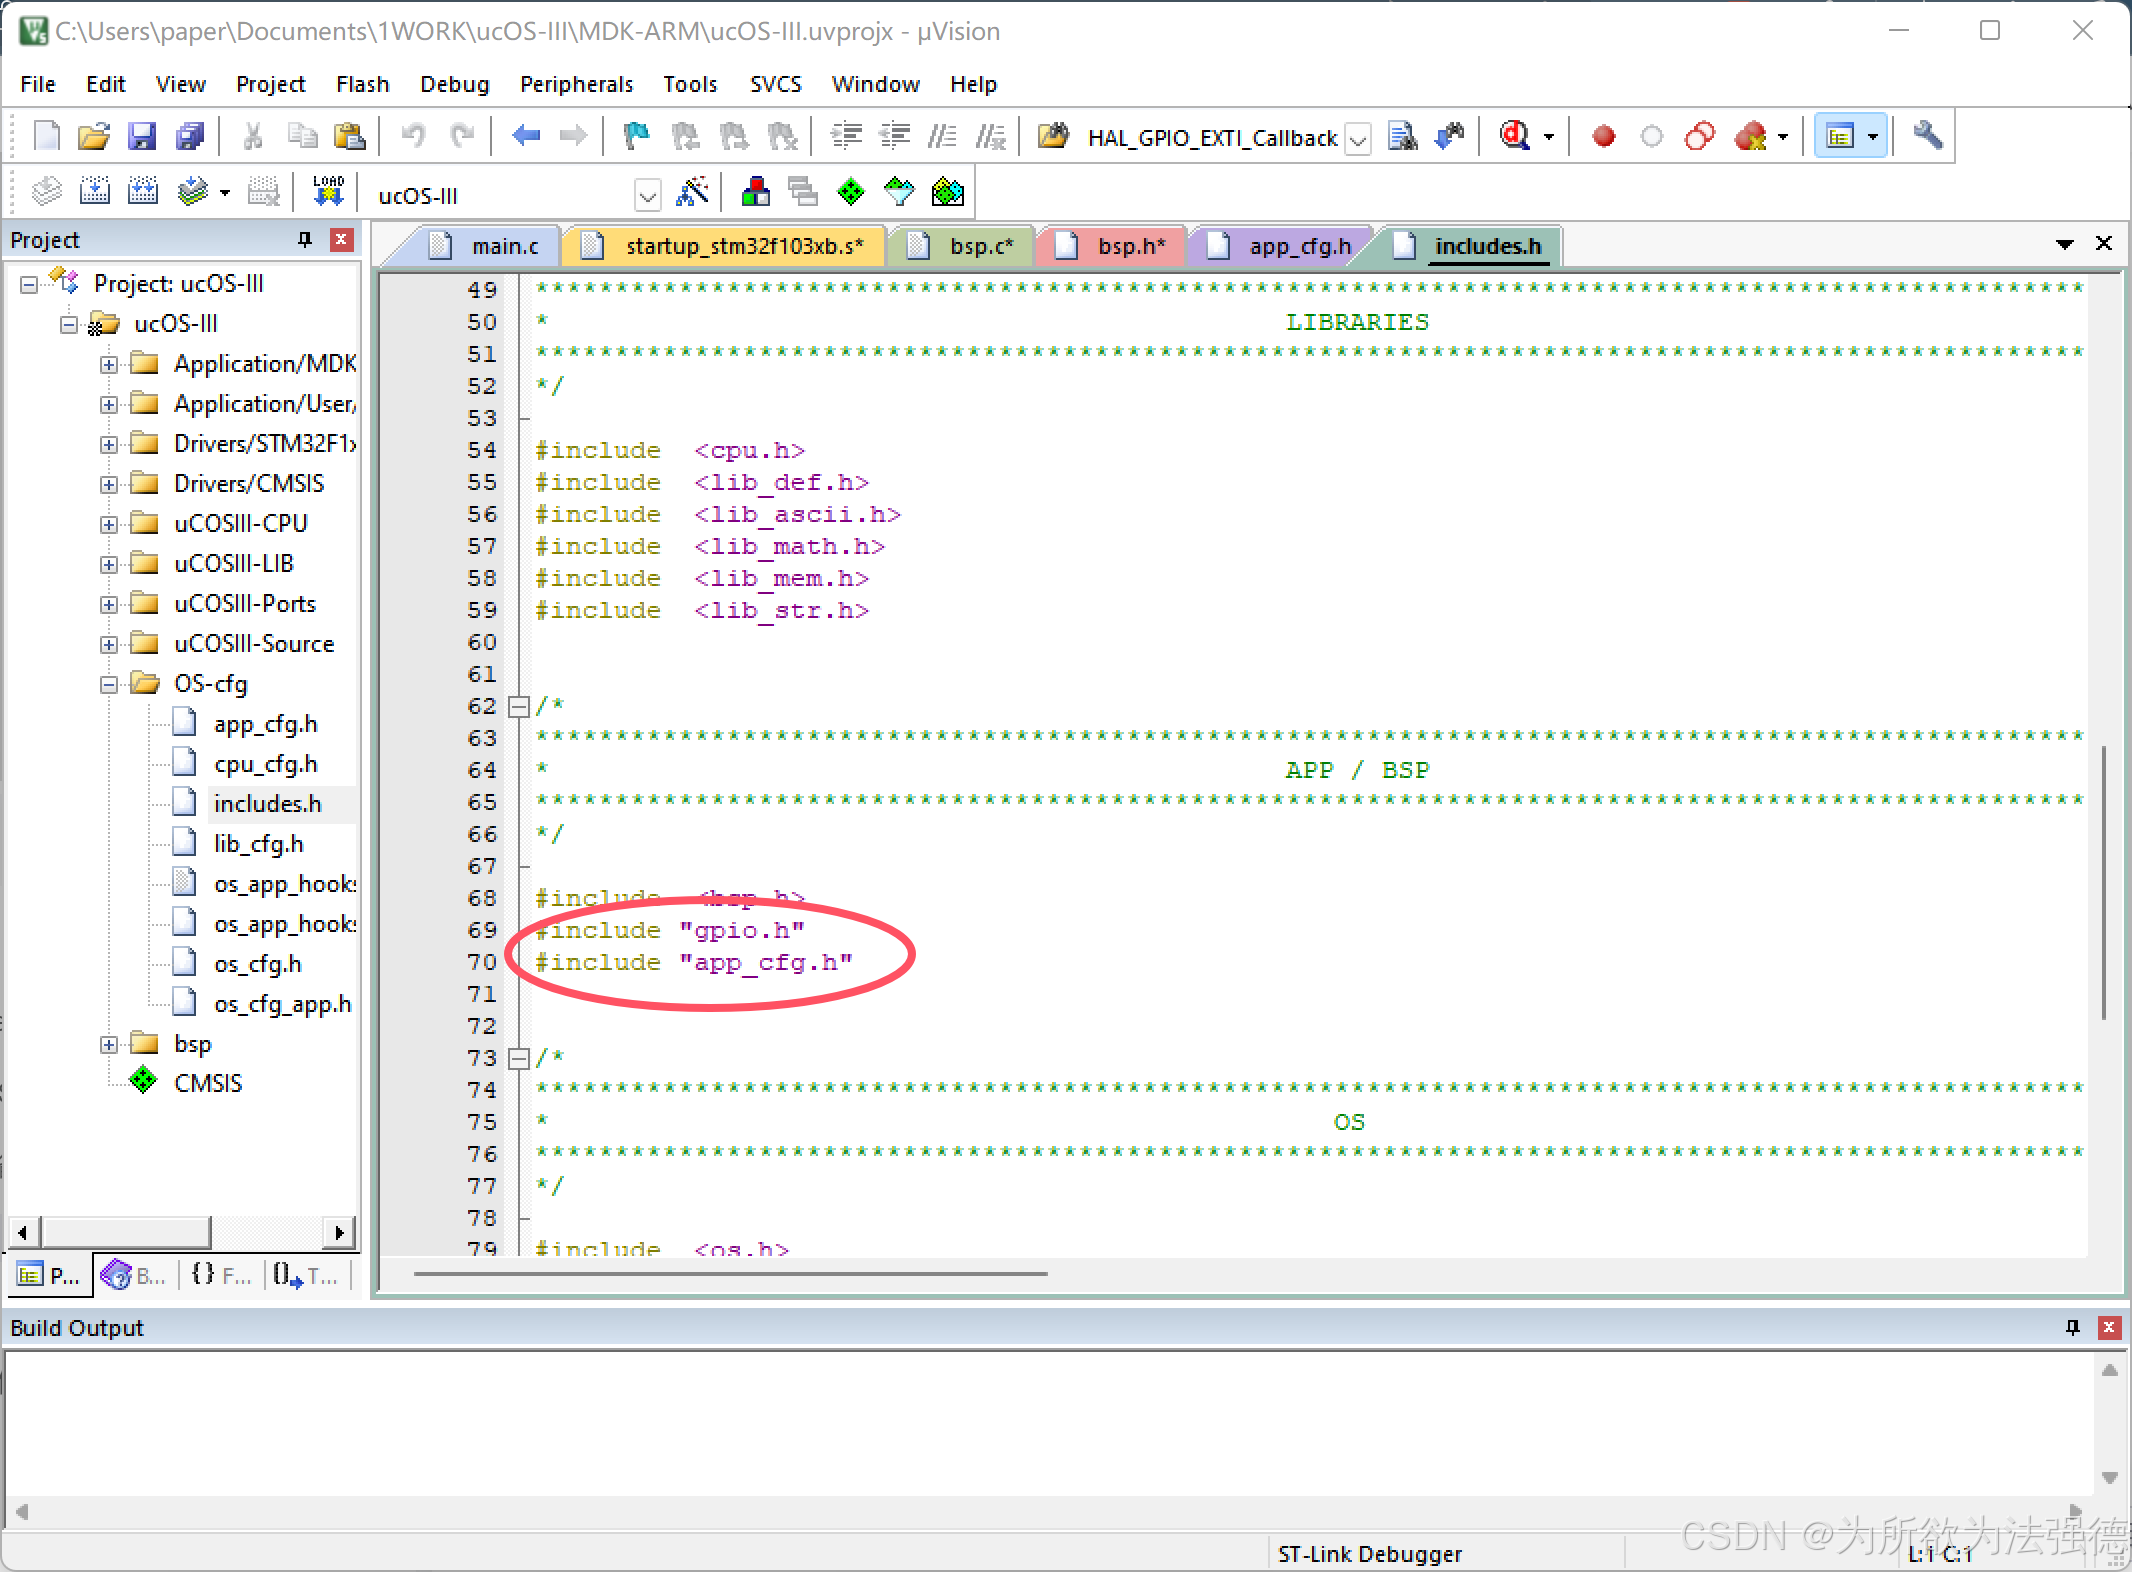Image resolution: width=2132 pixels, height=1572 pixels.
Task: Navigate back with the blue arrow
Action: [x=526, y=136]
